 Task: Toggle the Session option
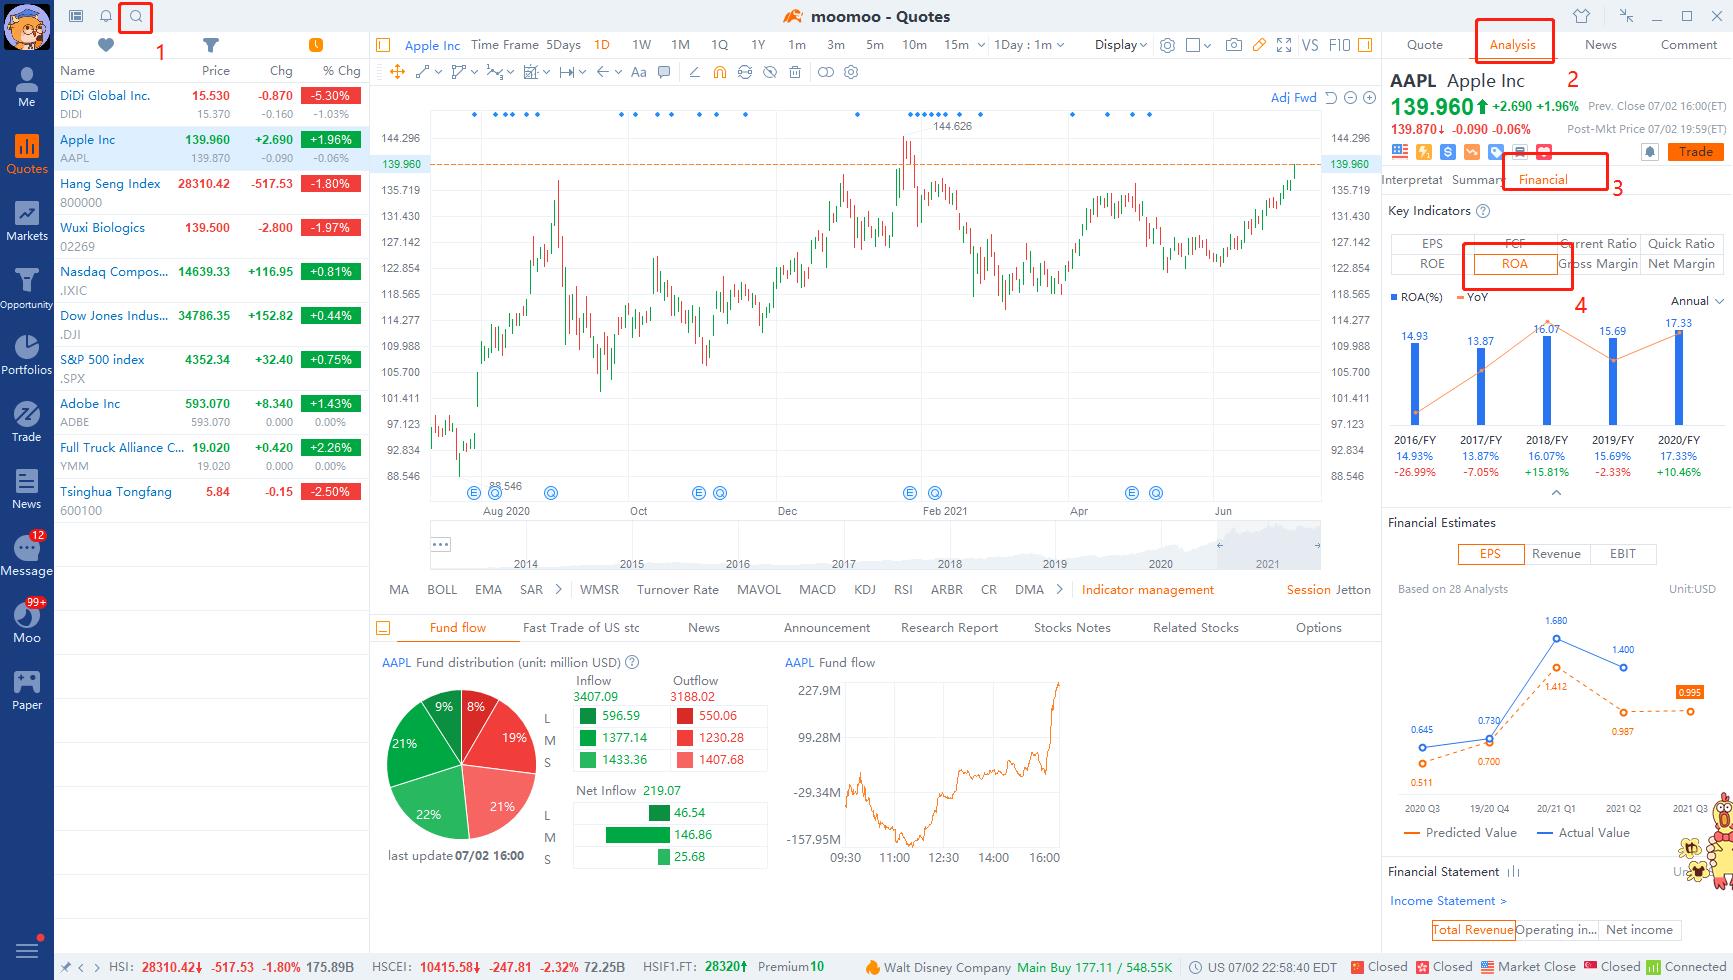1308,590
